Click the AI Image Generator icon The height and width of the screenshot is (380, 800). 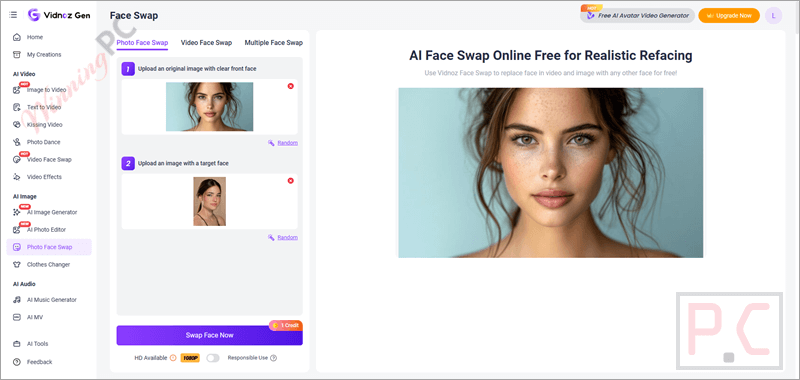[x=17, y=212]
